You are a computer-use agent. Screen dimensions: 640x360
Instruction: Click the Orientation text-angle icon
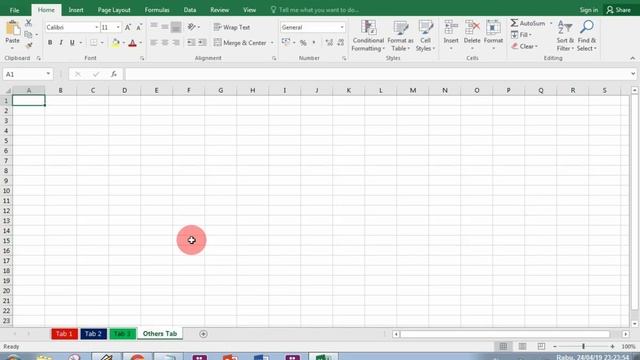(191, 27)
